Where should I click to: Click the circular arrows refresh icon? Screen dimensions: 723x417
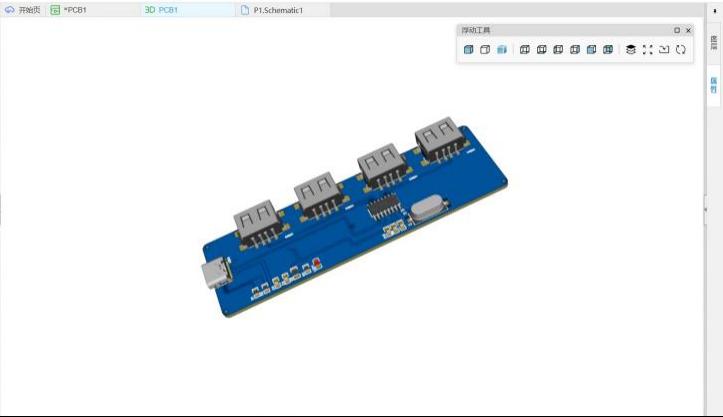681,50
